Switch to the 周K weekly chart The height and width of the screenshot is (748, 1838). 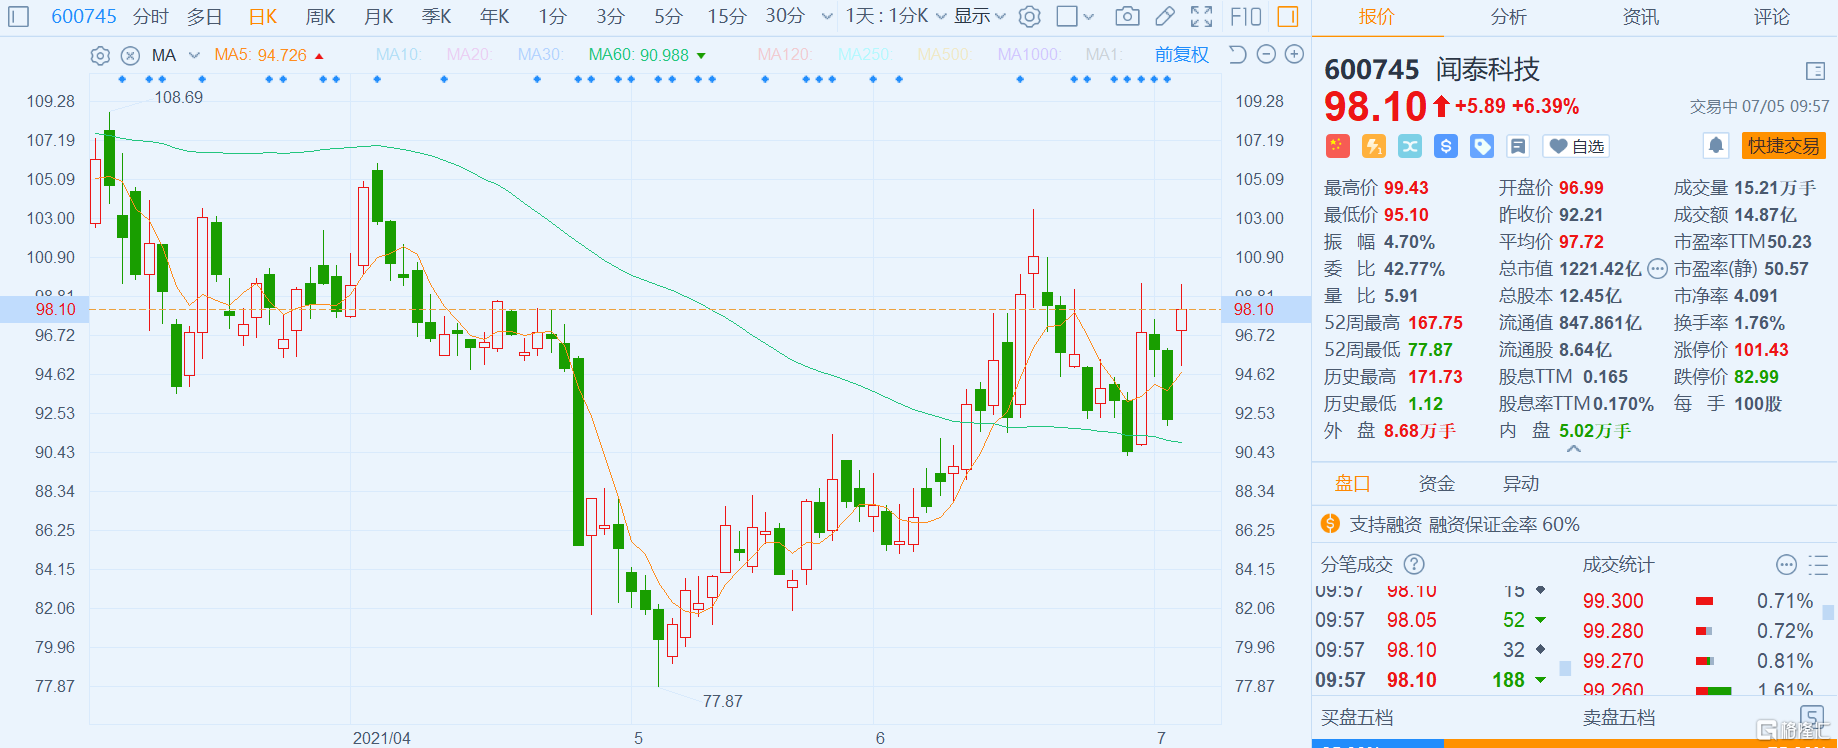click(320, 17)
